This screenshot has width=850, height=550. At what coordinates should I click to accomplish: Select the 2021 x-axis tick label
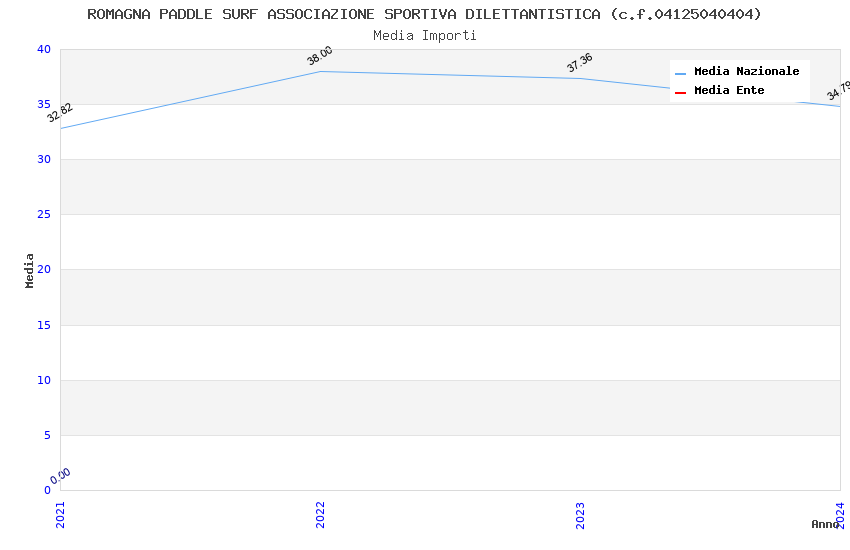click(60, 514)
